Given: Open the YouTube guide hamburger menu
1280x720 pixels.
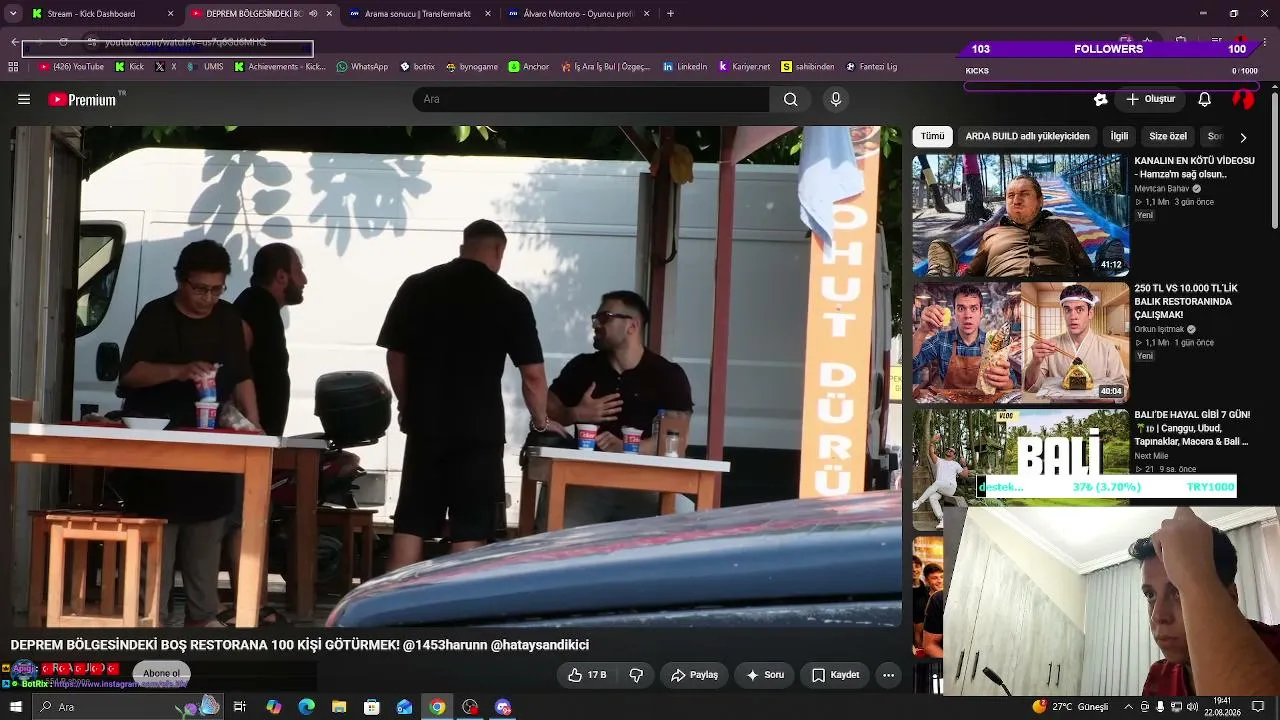Looking at the screenshot, I should click(x=24, y=99).
